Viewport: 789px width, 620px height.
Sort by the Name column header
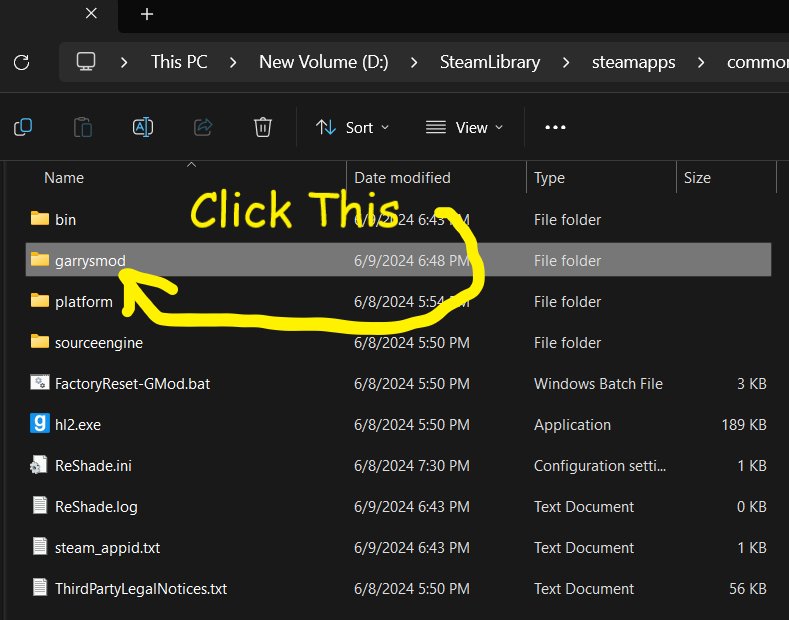[x=64, y=178]
